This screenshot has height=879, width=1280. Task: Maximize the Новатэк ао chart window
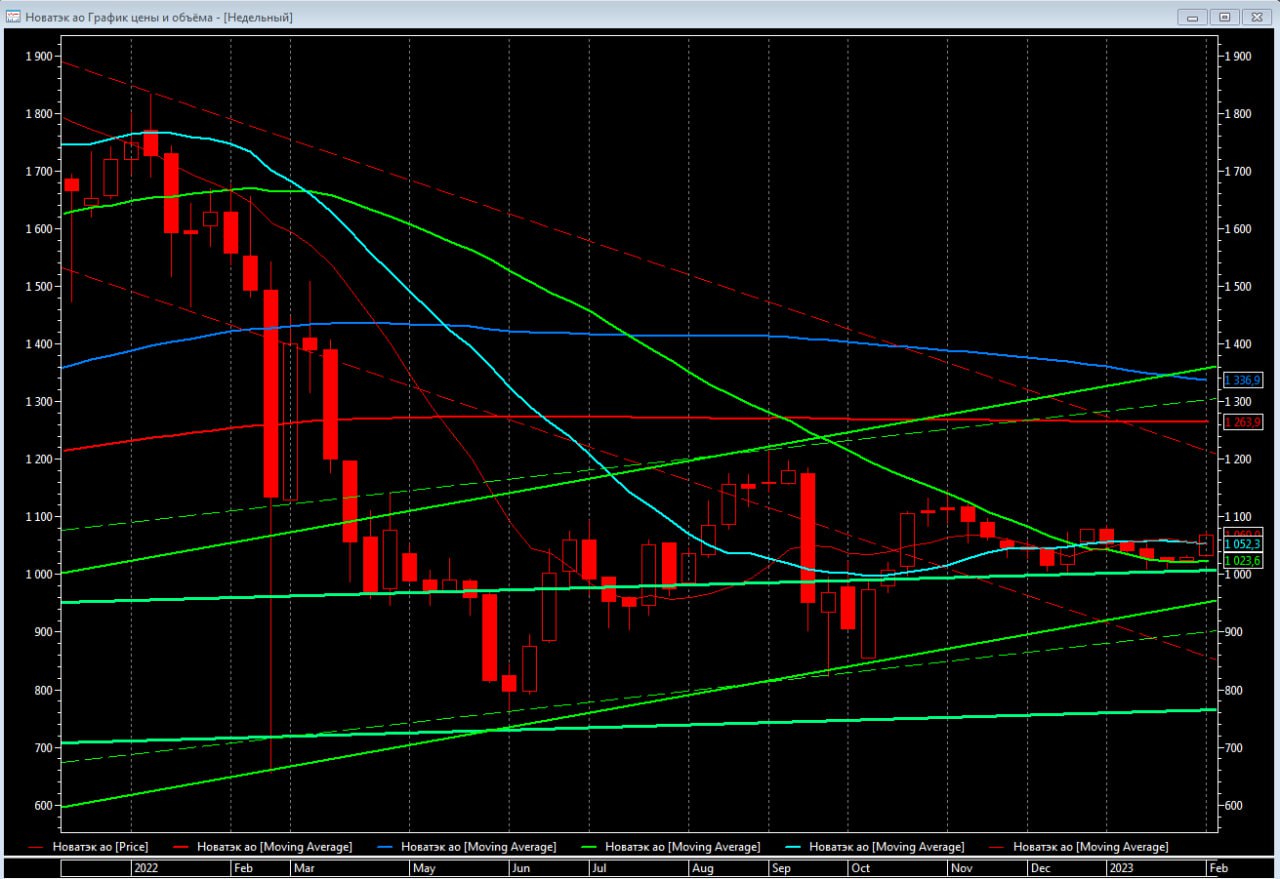pyautogui.click(x=1224, y=17)
